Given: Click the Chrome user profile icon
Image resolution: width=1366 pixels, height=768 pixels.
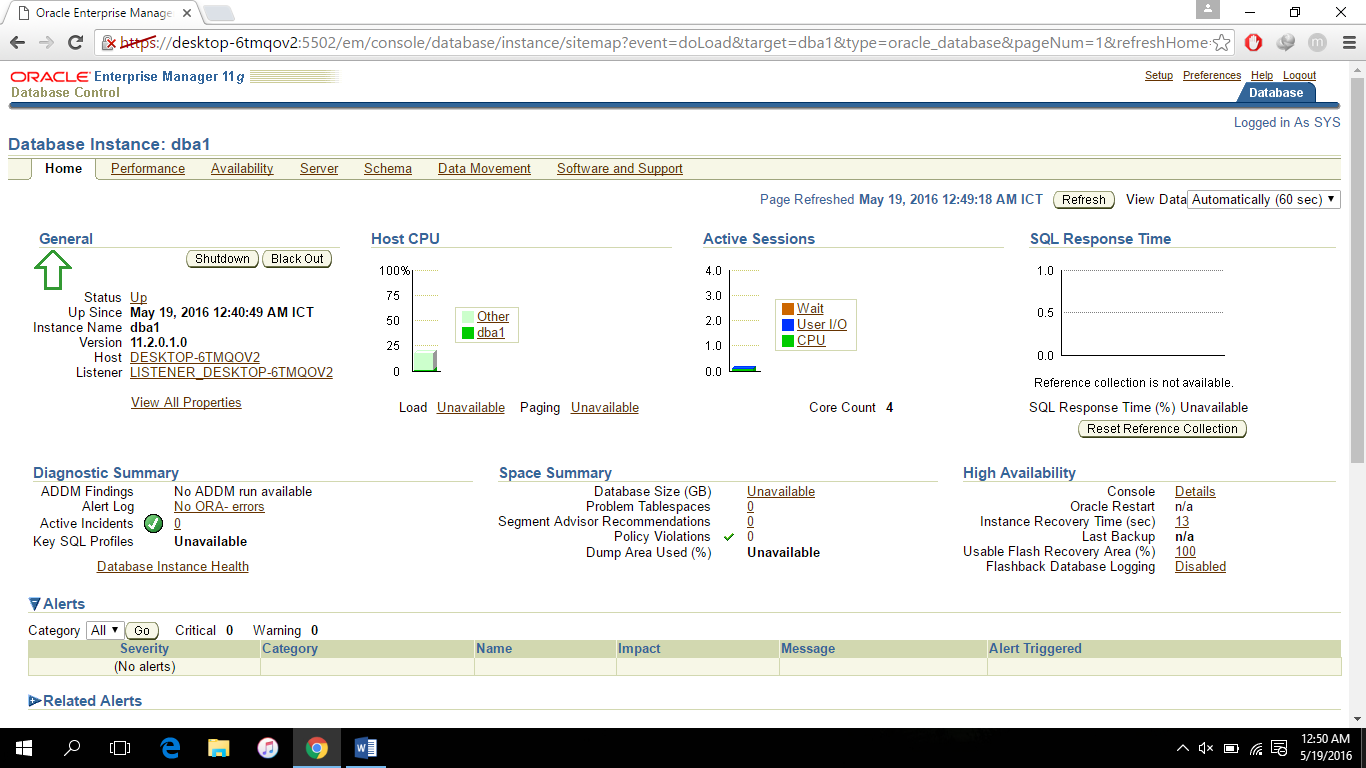Looking at the screenshot, I should click(1208, 9).
